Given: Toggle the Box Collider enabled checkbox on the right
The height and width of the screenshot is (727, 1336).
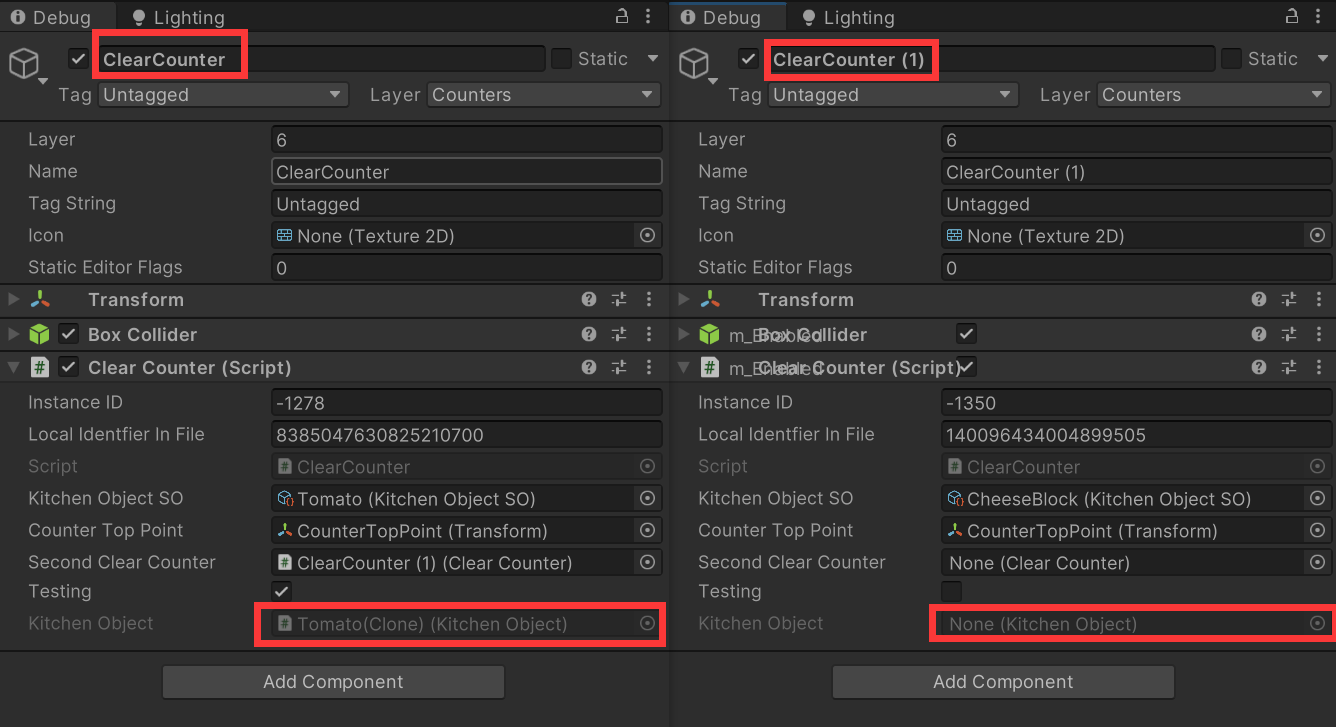Looking at the screenshot, I should tap(968, 334).
